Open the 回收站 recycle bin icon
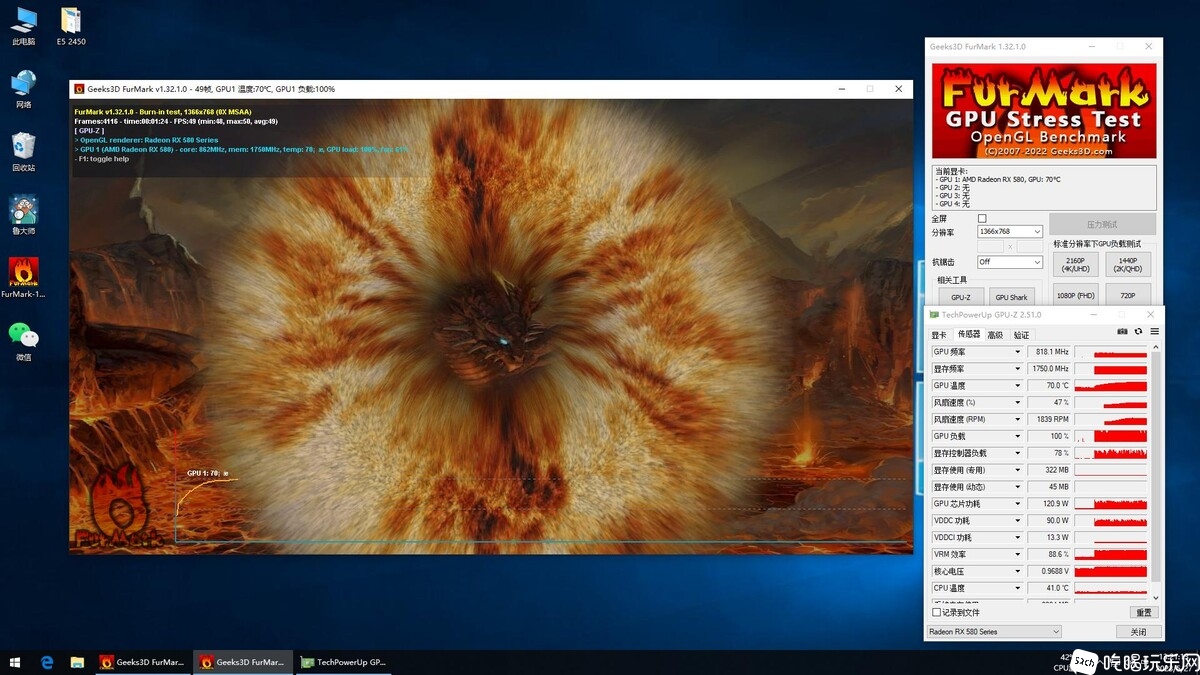The height and width of the screenshot is (675, 1200). 23,153
